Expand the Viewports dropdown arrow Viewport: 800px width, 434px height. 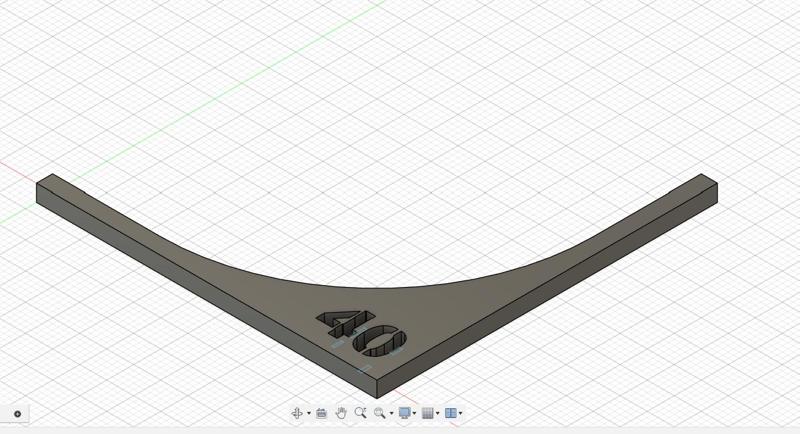click(x=461, y=414)
